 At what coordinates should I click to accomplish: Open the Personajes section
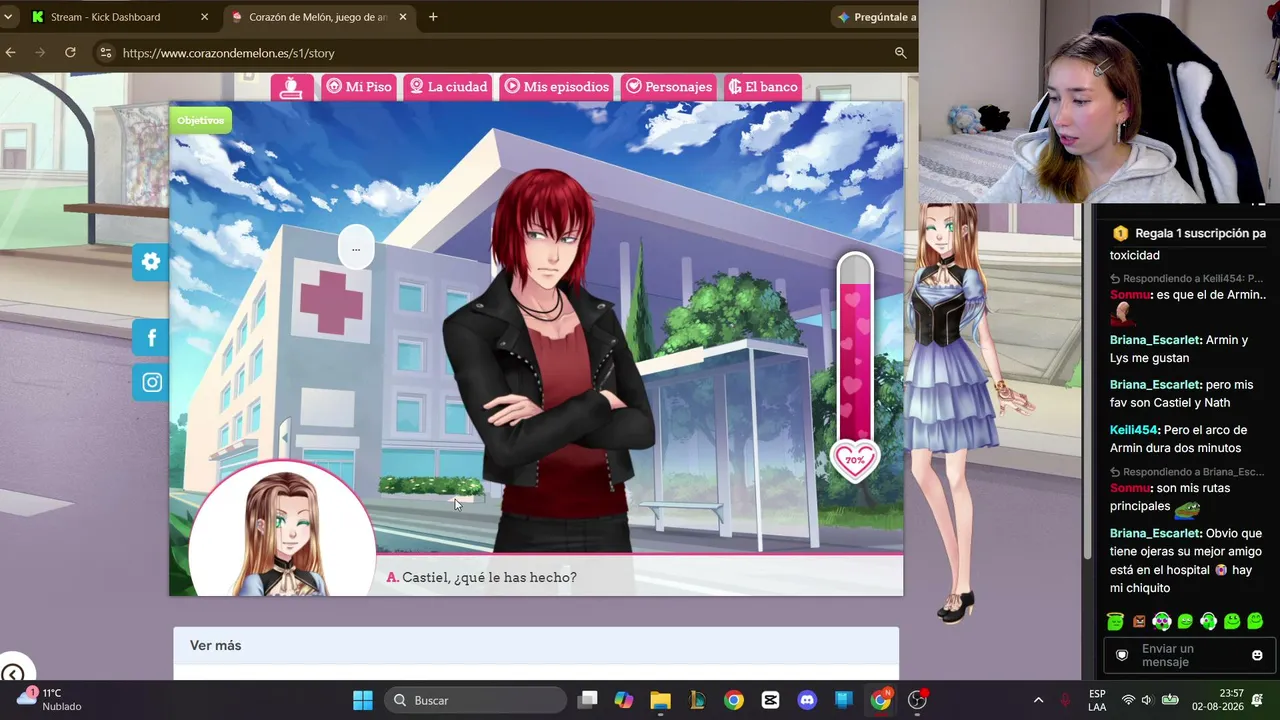tap(669, 87)
